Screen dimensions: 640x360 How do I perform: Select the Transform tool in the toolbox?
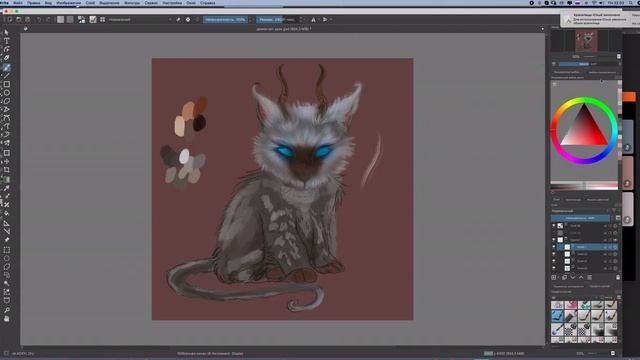tap(7, 153)
